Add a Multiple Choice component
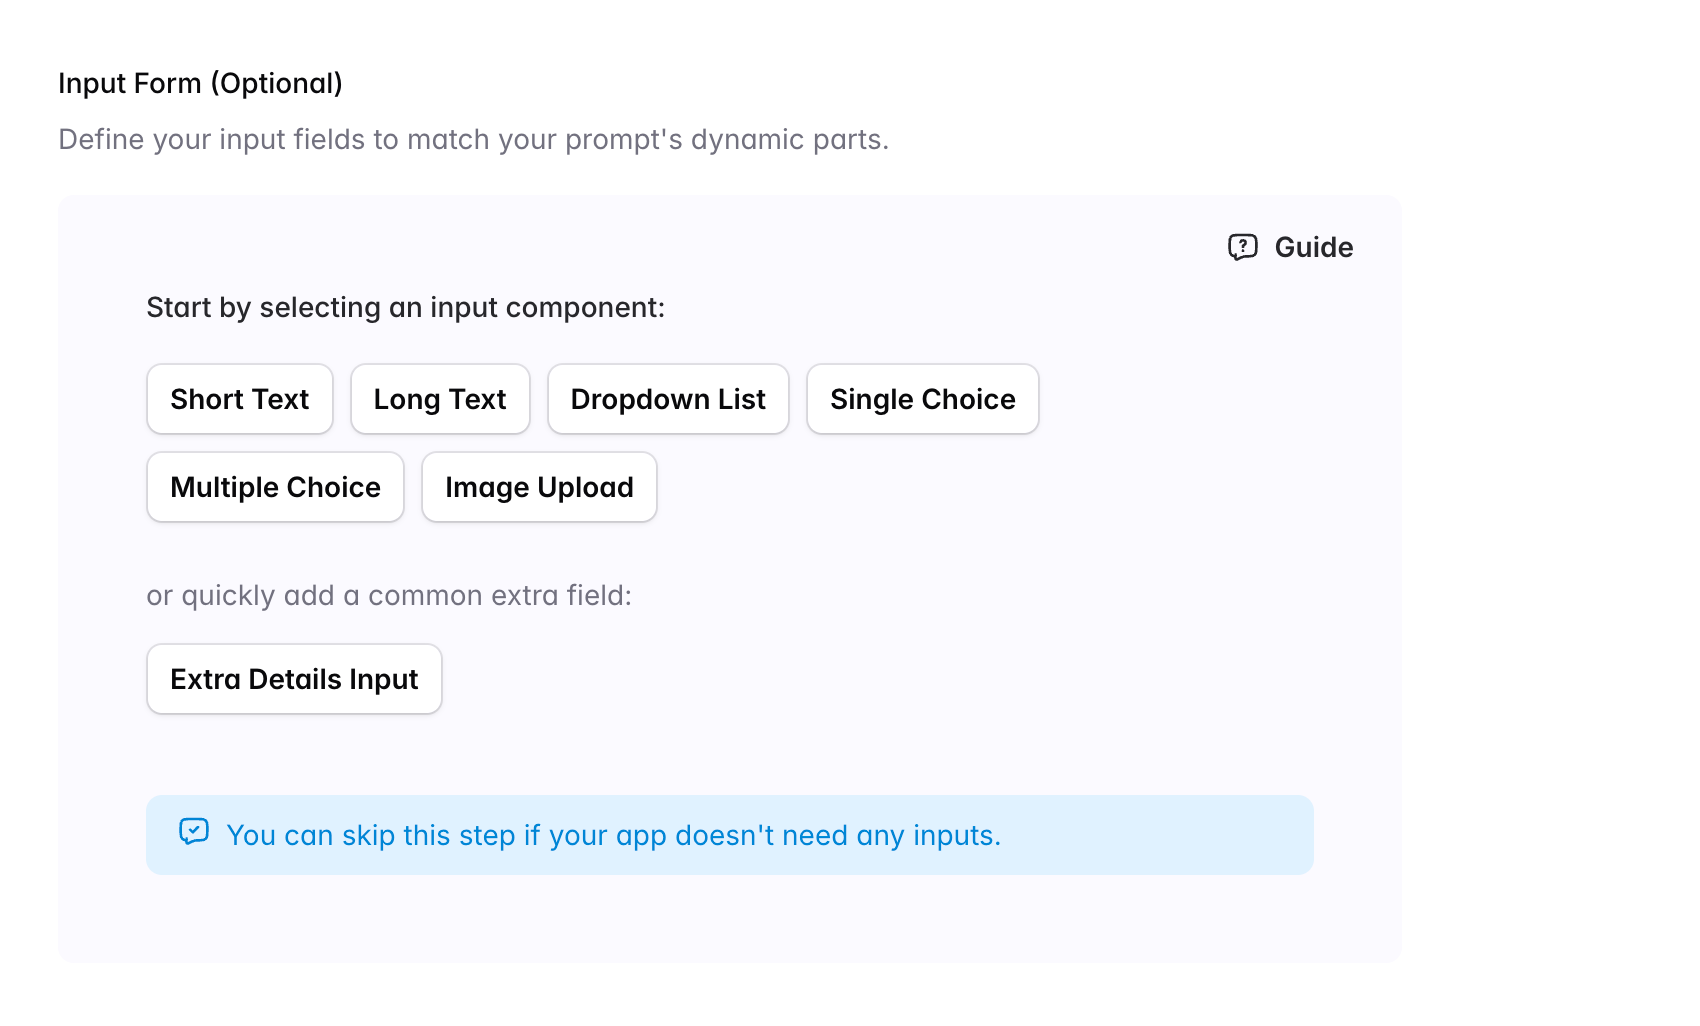The height and width of the screenshot is (1026, 1700). coord(275,487)
